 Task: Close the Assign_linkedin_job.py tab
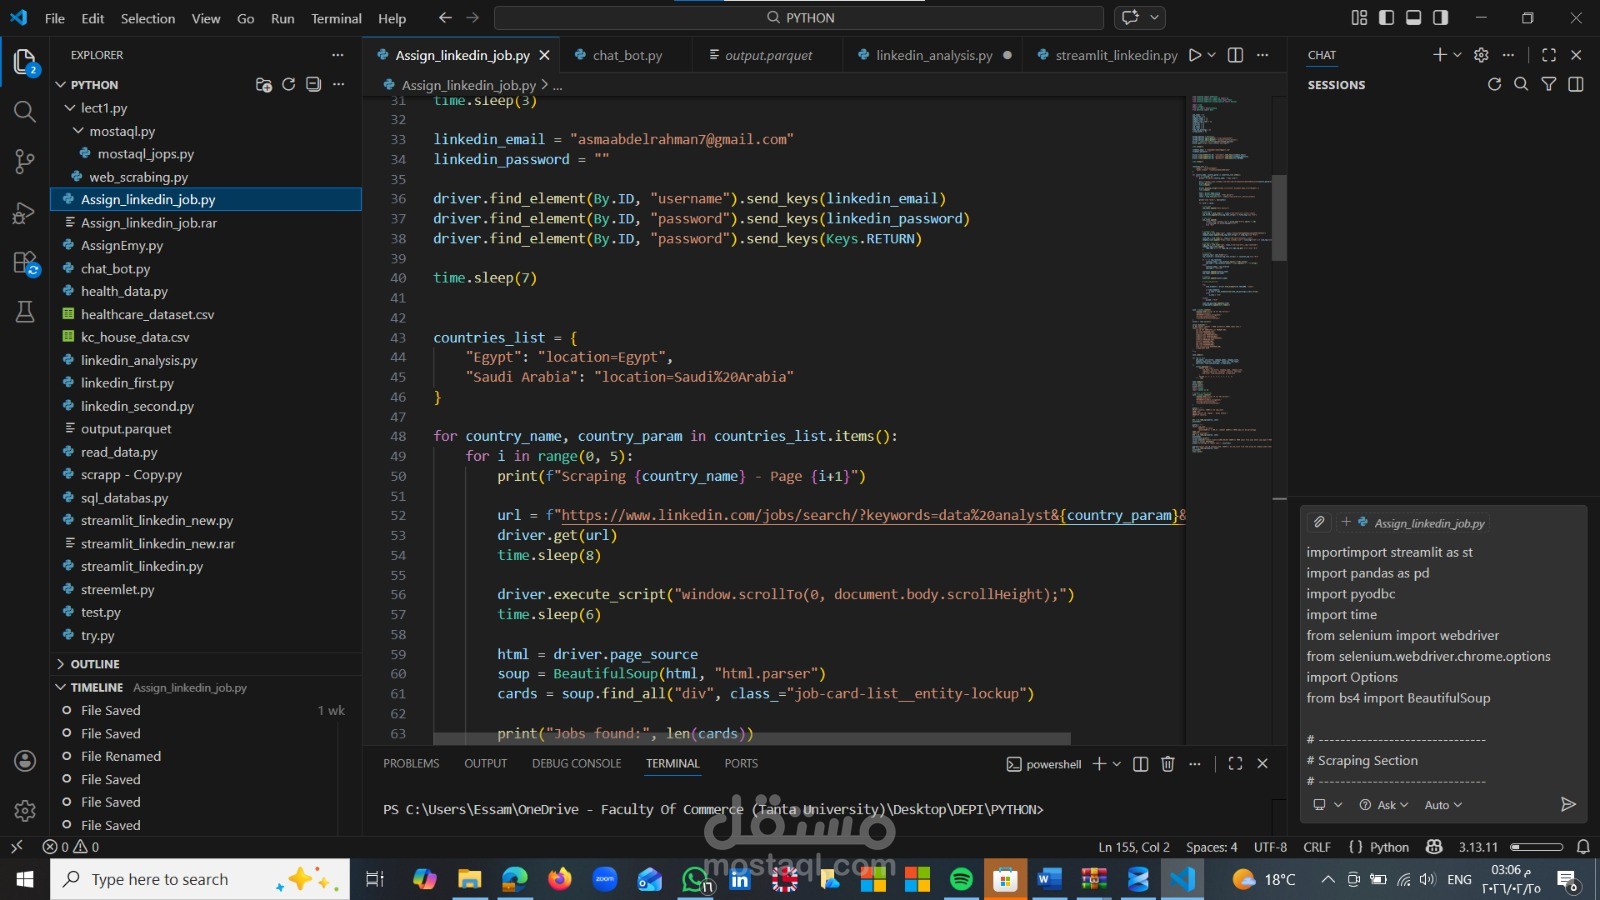[x=544, y=55]
